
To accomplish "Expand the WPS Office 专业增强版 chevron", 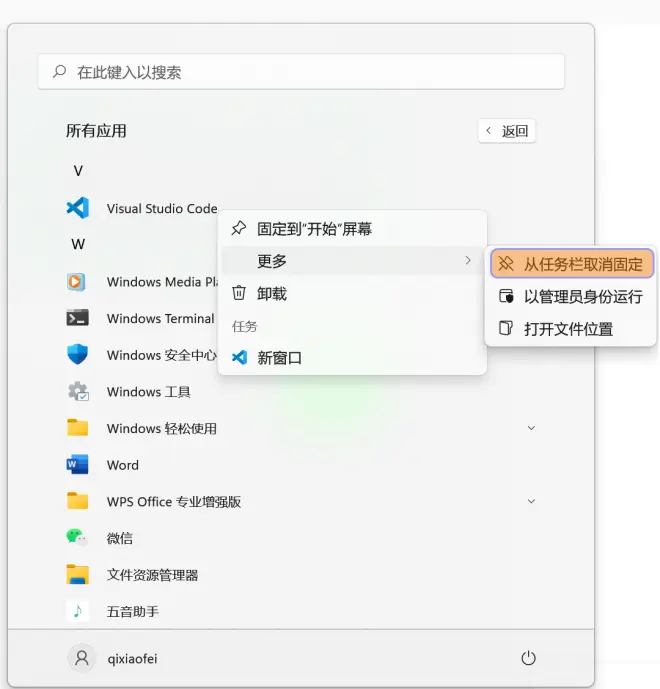I will pyautogui.click(x=531, y=501).
